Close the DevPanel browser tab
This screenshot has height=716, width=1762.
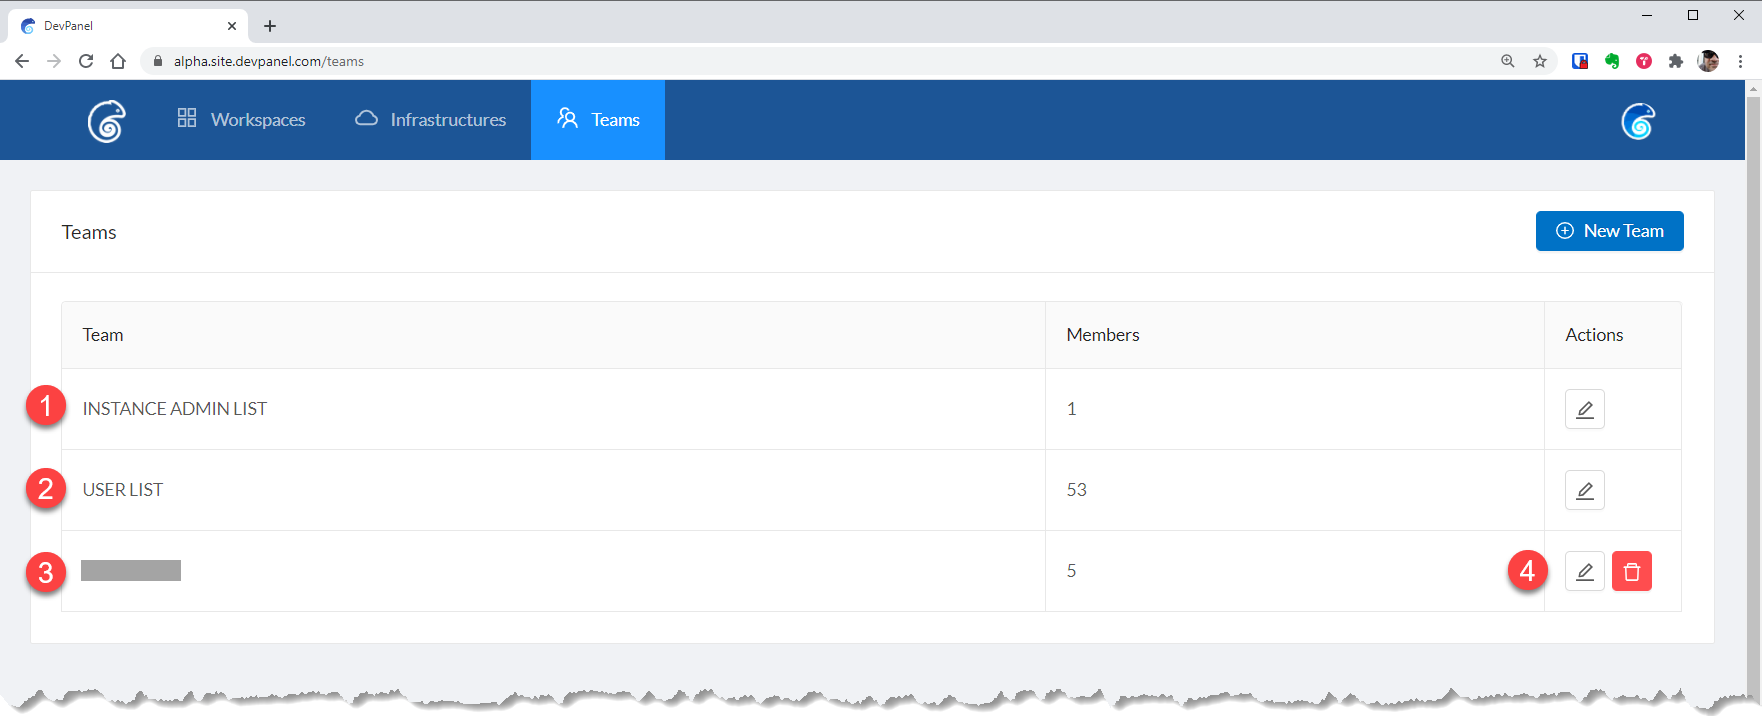232,26
